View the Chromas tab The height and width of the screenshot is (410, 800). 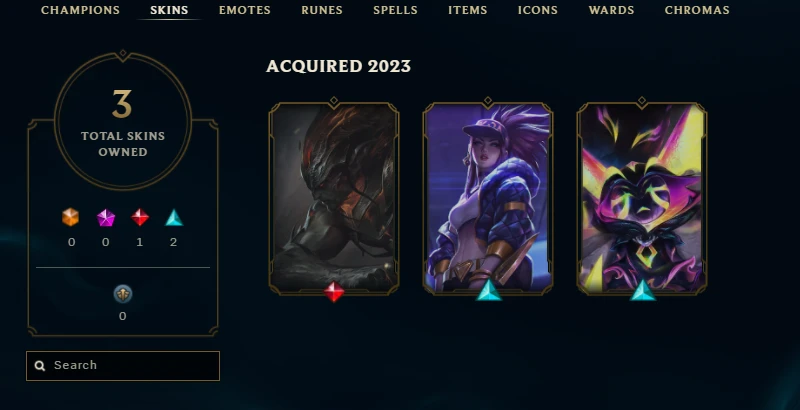697,10
